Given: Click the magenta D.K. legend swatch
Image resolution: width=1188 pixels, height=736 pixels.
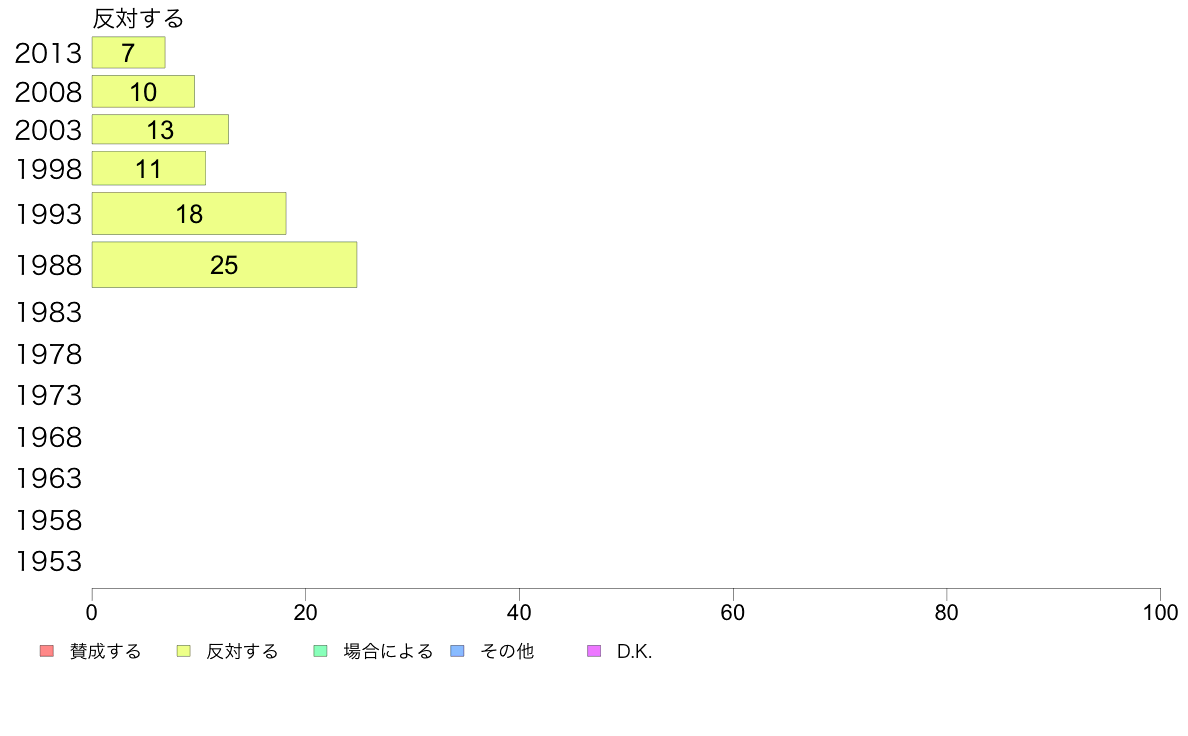Looking at the screenshot, I should click(594, 651).
